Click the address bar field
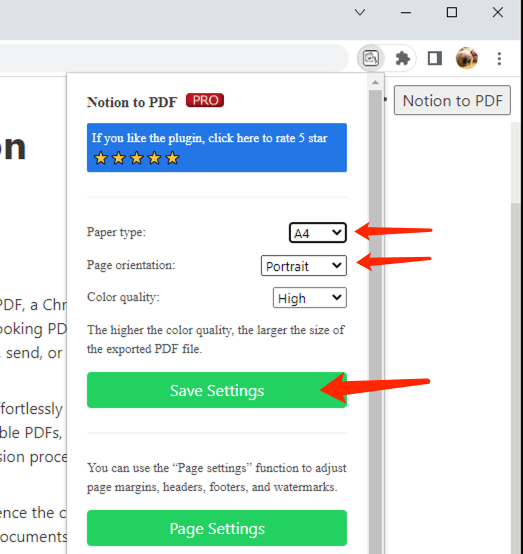Image resolution: width=523 pixels, height=554 pixels. [x=173, y=58]
